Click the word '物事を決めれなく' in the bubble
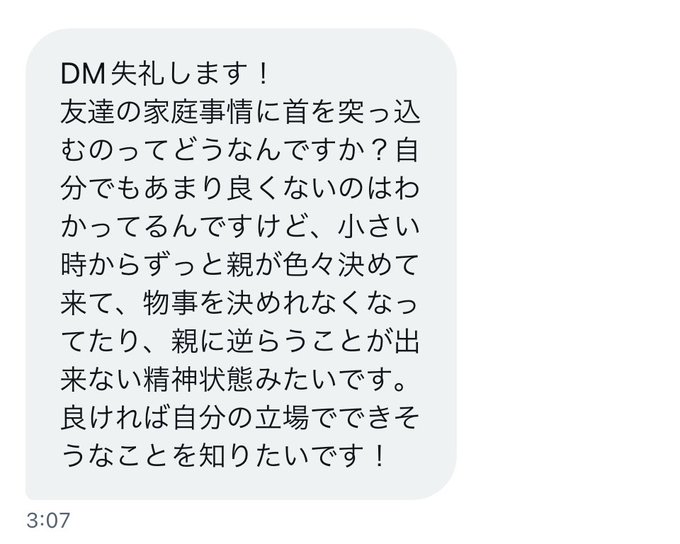This screenshot has height=544, width=680. pyautogui.click(x=254, y=303)
